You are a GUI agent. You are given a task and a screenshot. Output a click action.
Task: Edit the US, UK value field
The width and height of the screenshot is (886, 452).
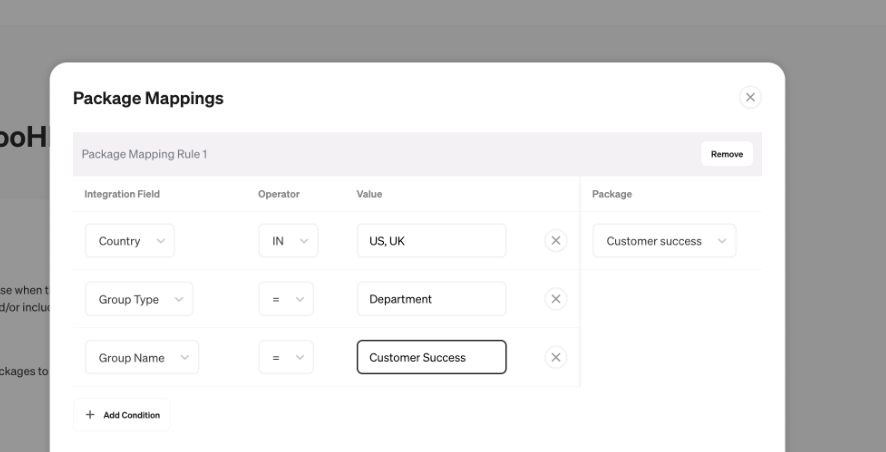pyautogui.click(x=431, y=241)
